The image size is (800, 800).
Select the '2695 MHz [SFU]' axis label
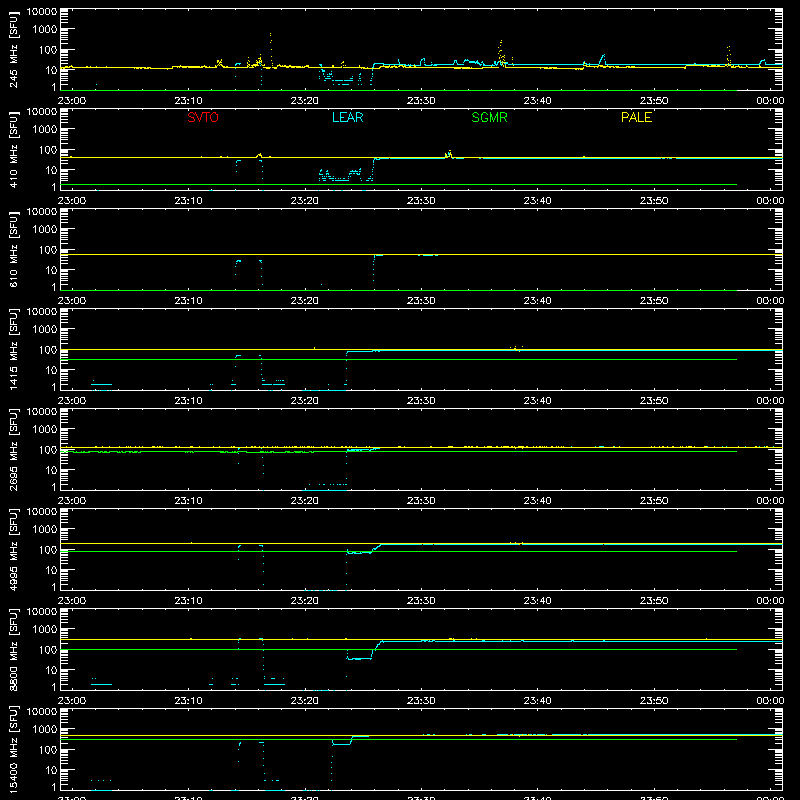tap(14, 449)
